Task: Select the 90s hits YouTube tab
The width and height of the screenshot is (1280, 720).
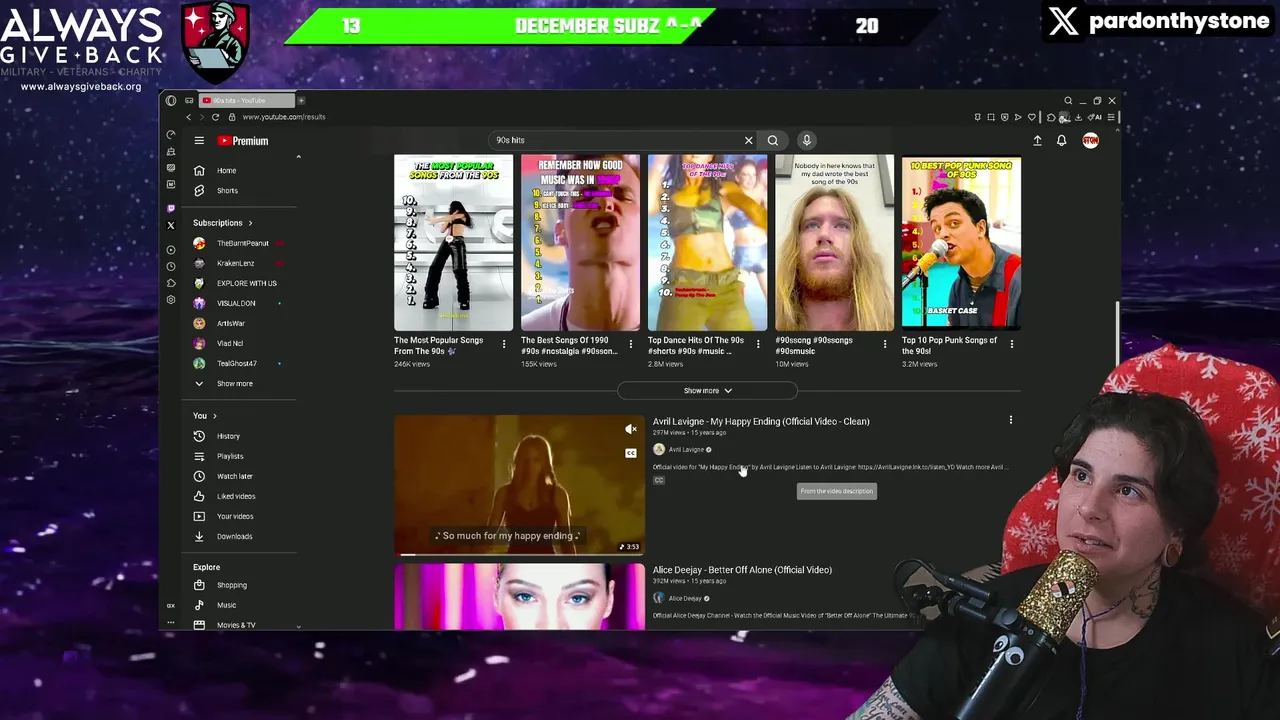Action: pyautogui.click(x=245, y=101)
